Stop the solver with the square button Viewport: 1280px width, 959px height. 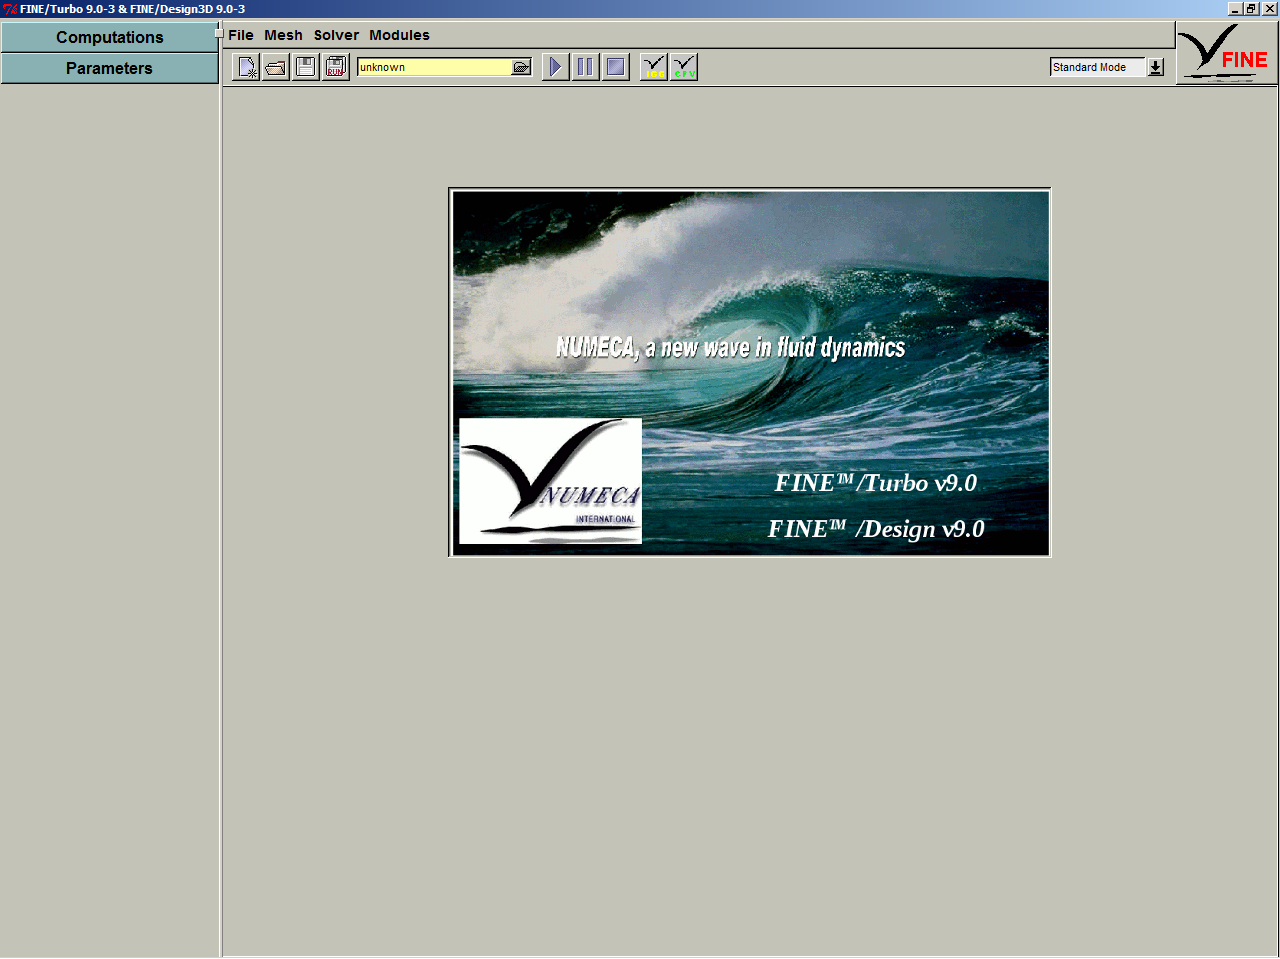pos(616,67)
